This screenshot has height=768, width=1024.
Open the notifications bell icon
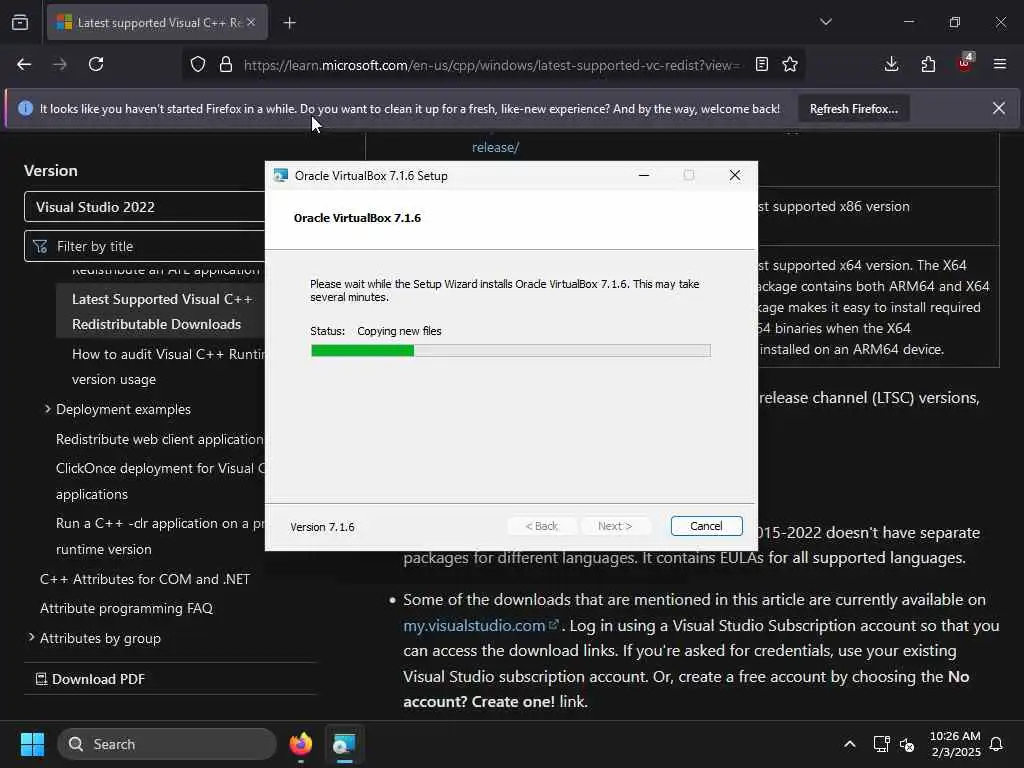[x=997, y=744]
